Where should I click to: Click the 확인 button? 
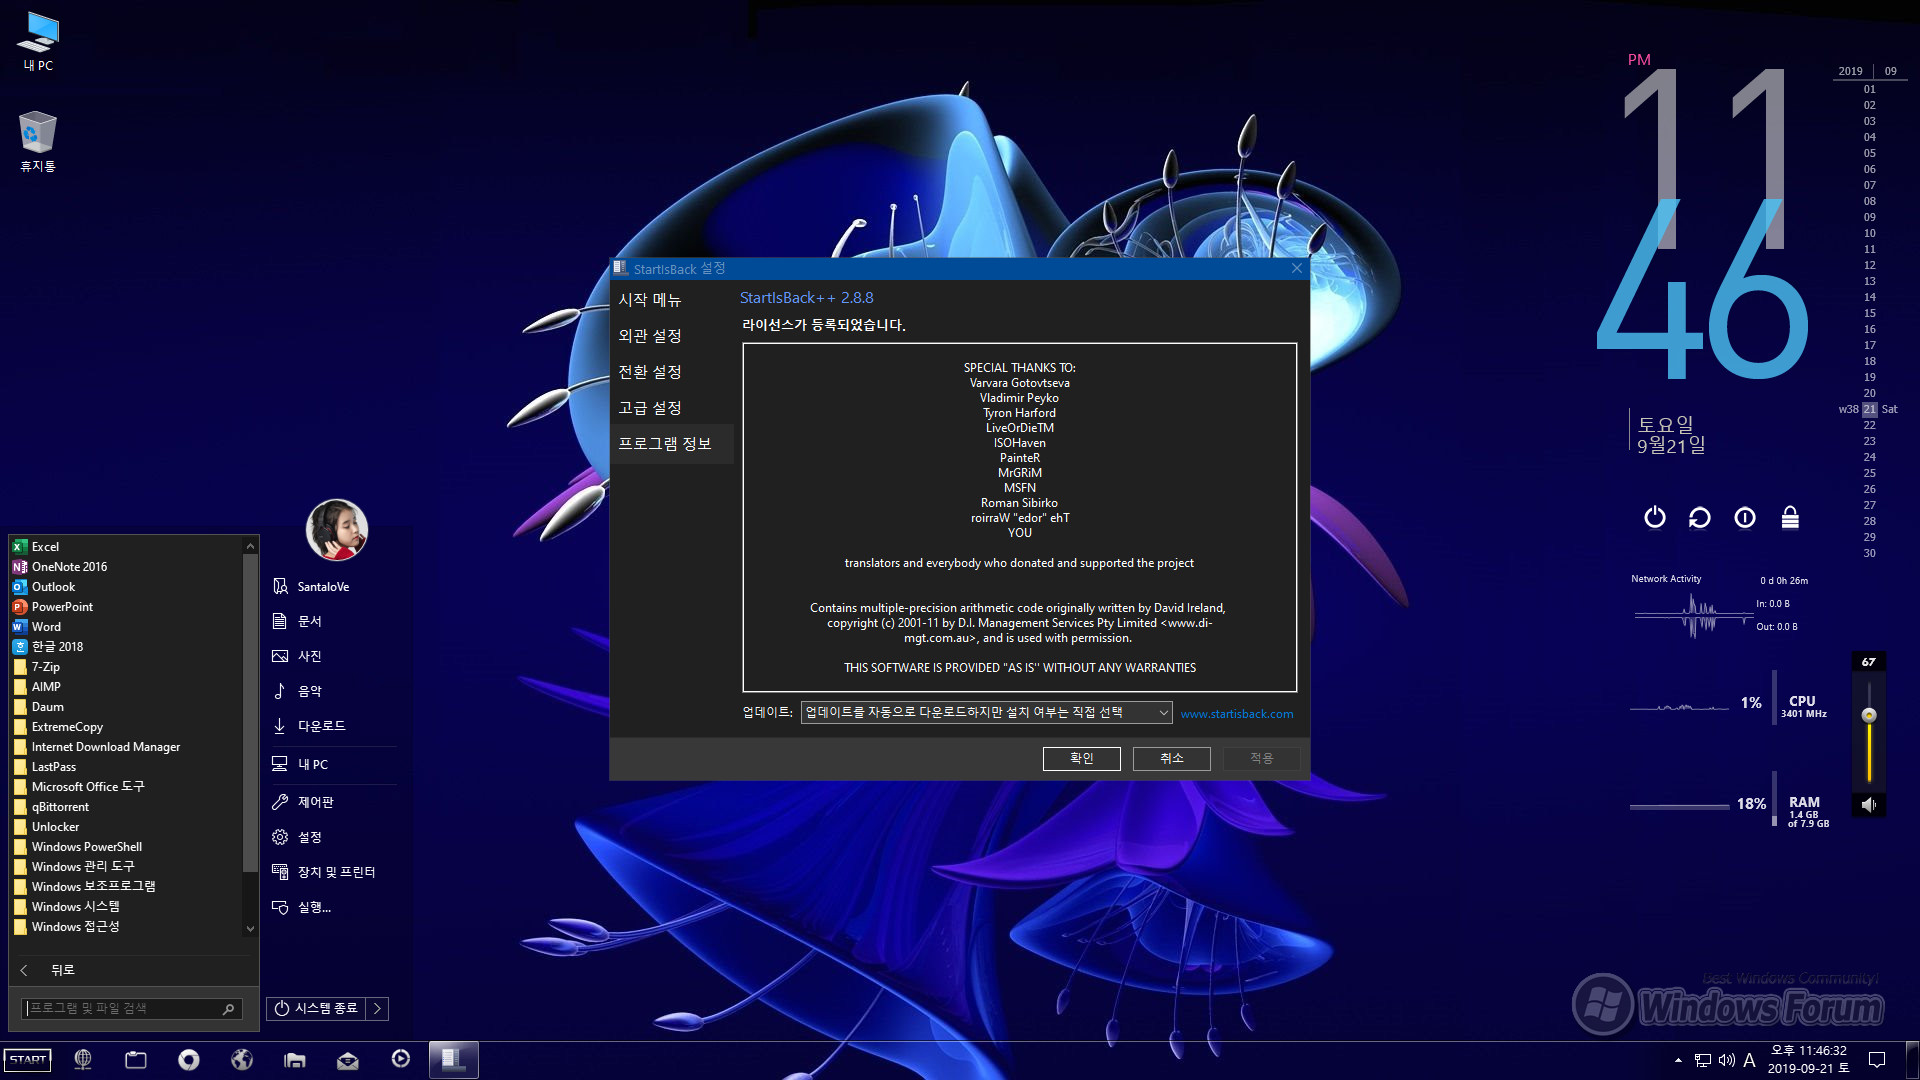pyautogui.click(x=1082, y=759)
